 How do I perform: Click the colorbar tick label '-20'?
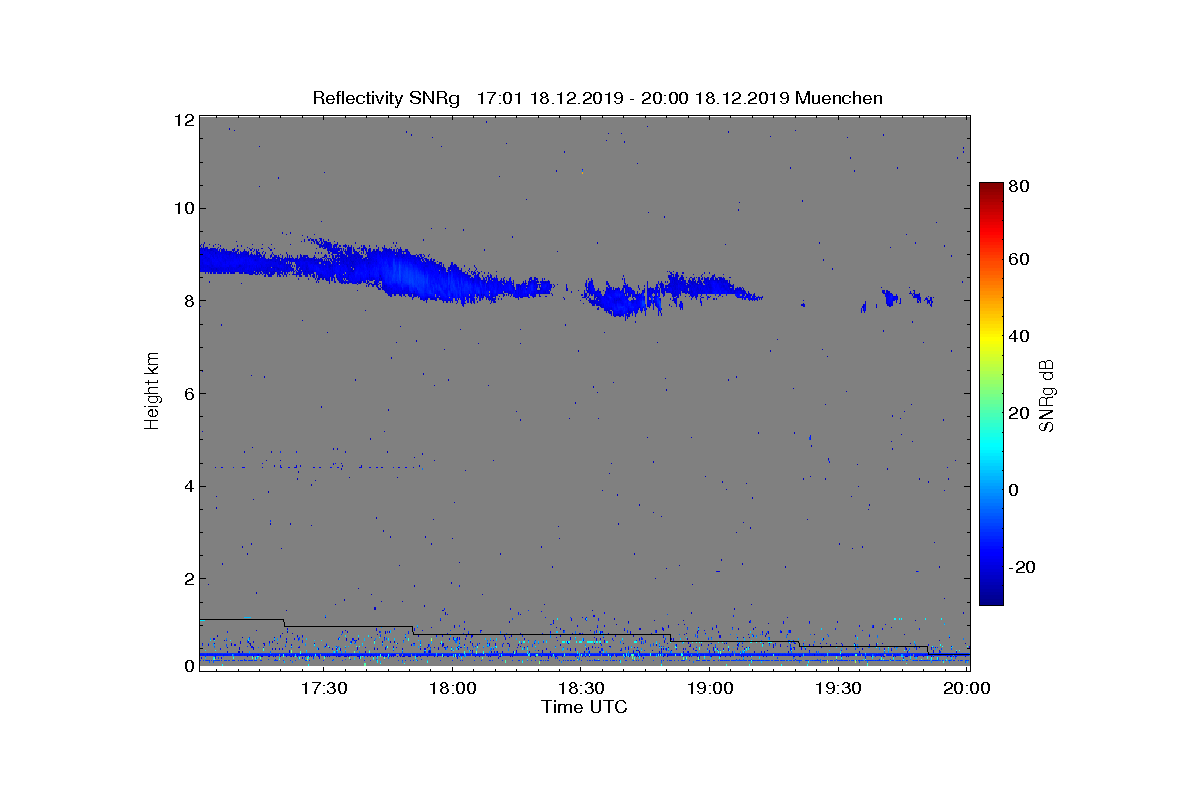coord(1023,567)
